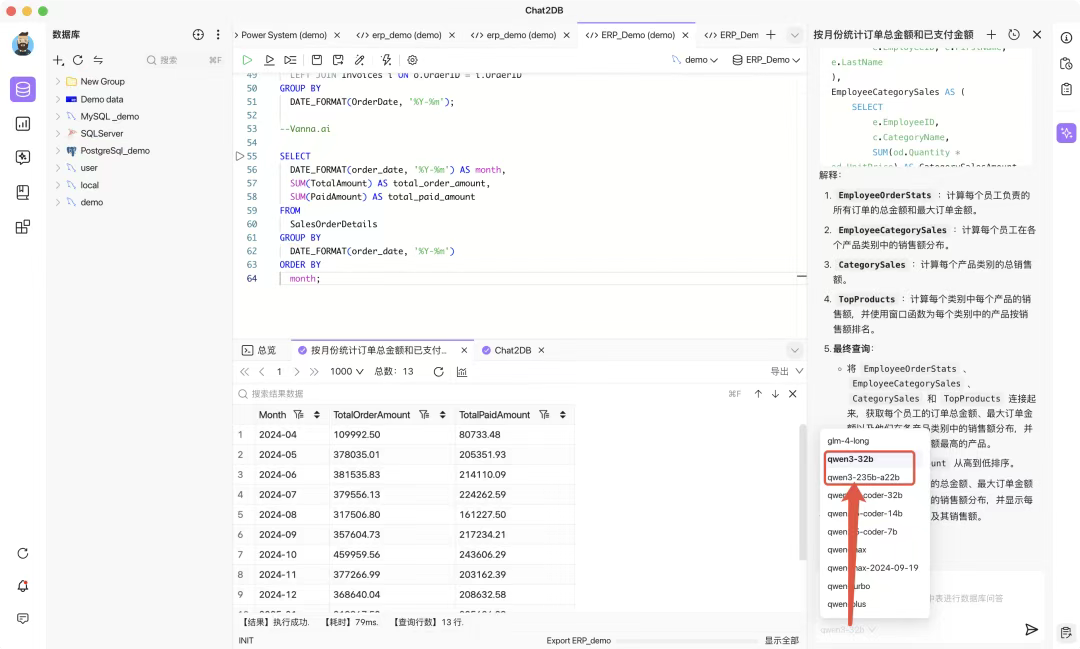Open the AI chat icon in sidebar
The height and width of the screenshot is (649, 1080).
coord(23,158)
